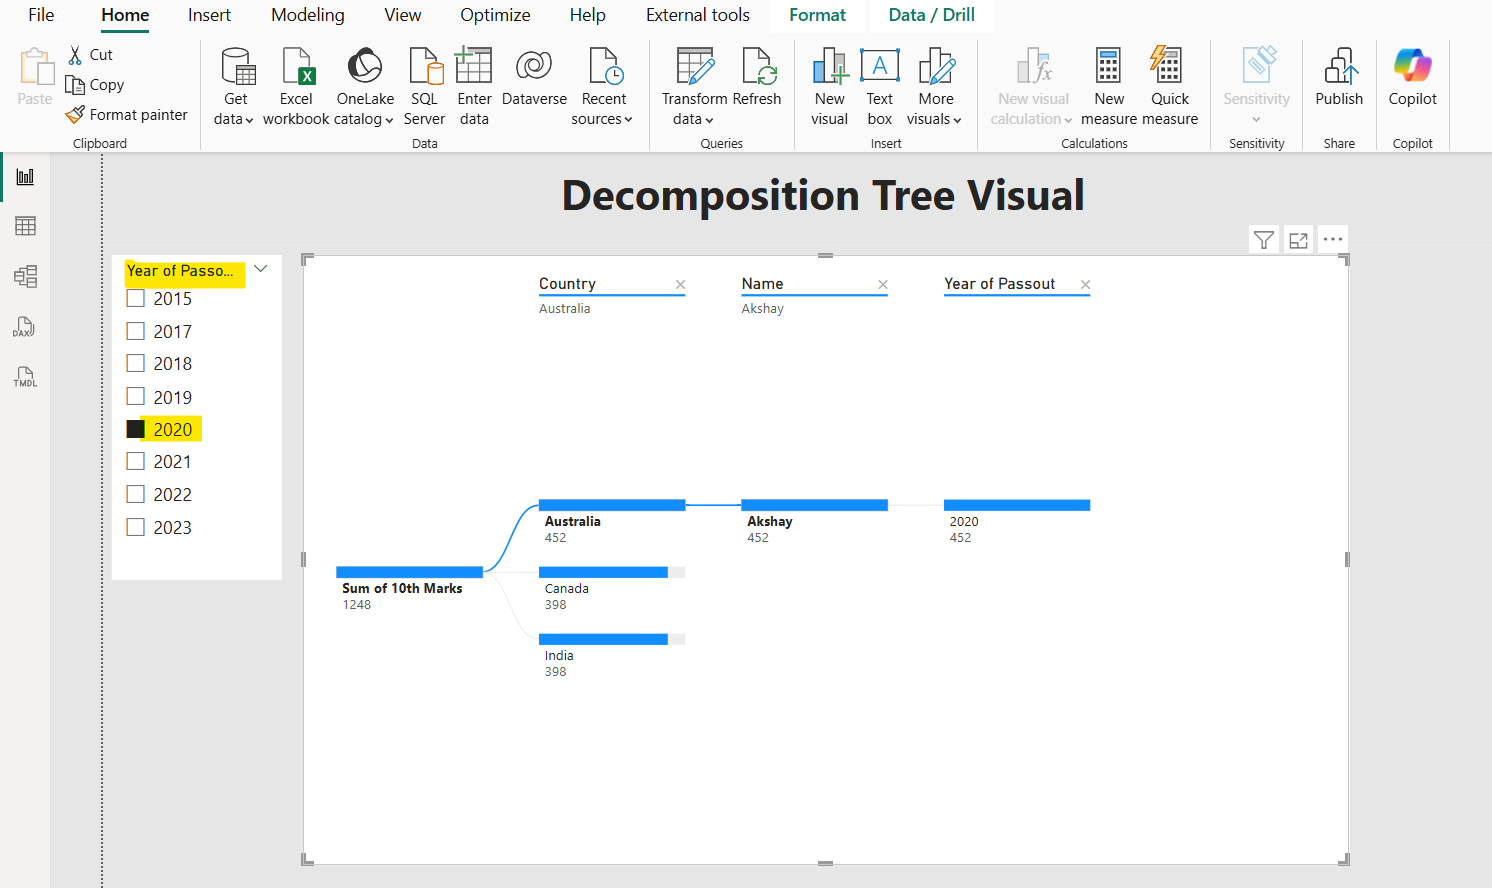Create a New measure
The image size is (1492, 888).
pos(1109,85)
